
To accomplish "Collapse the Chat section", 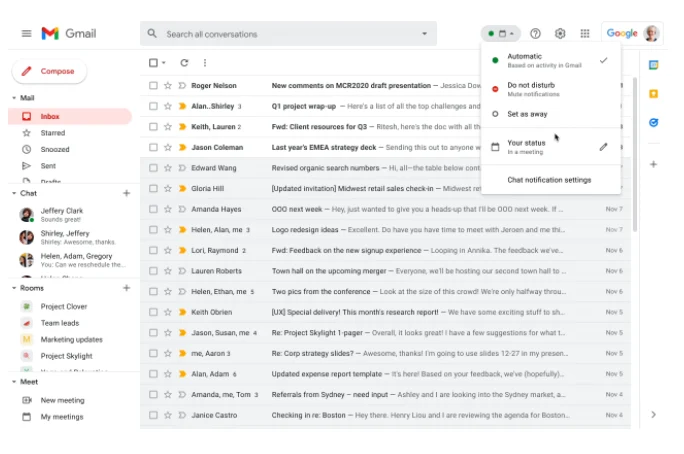I will (14, 193).
